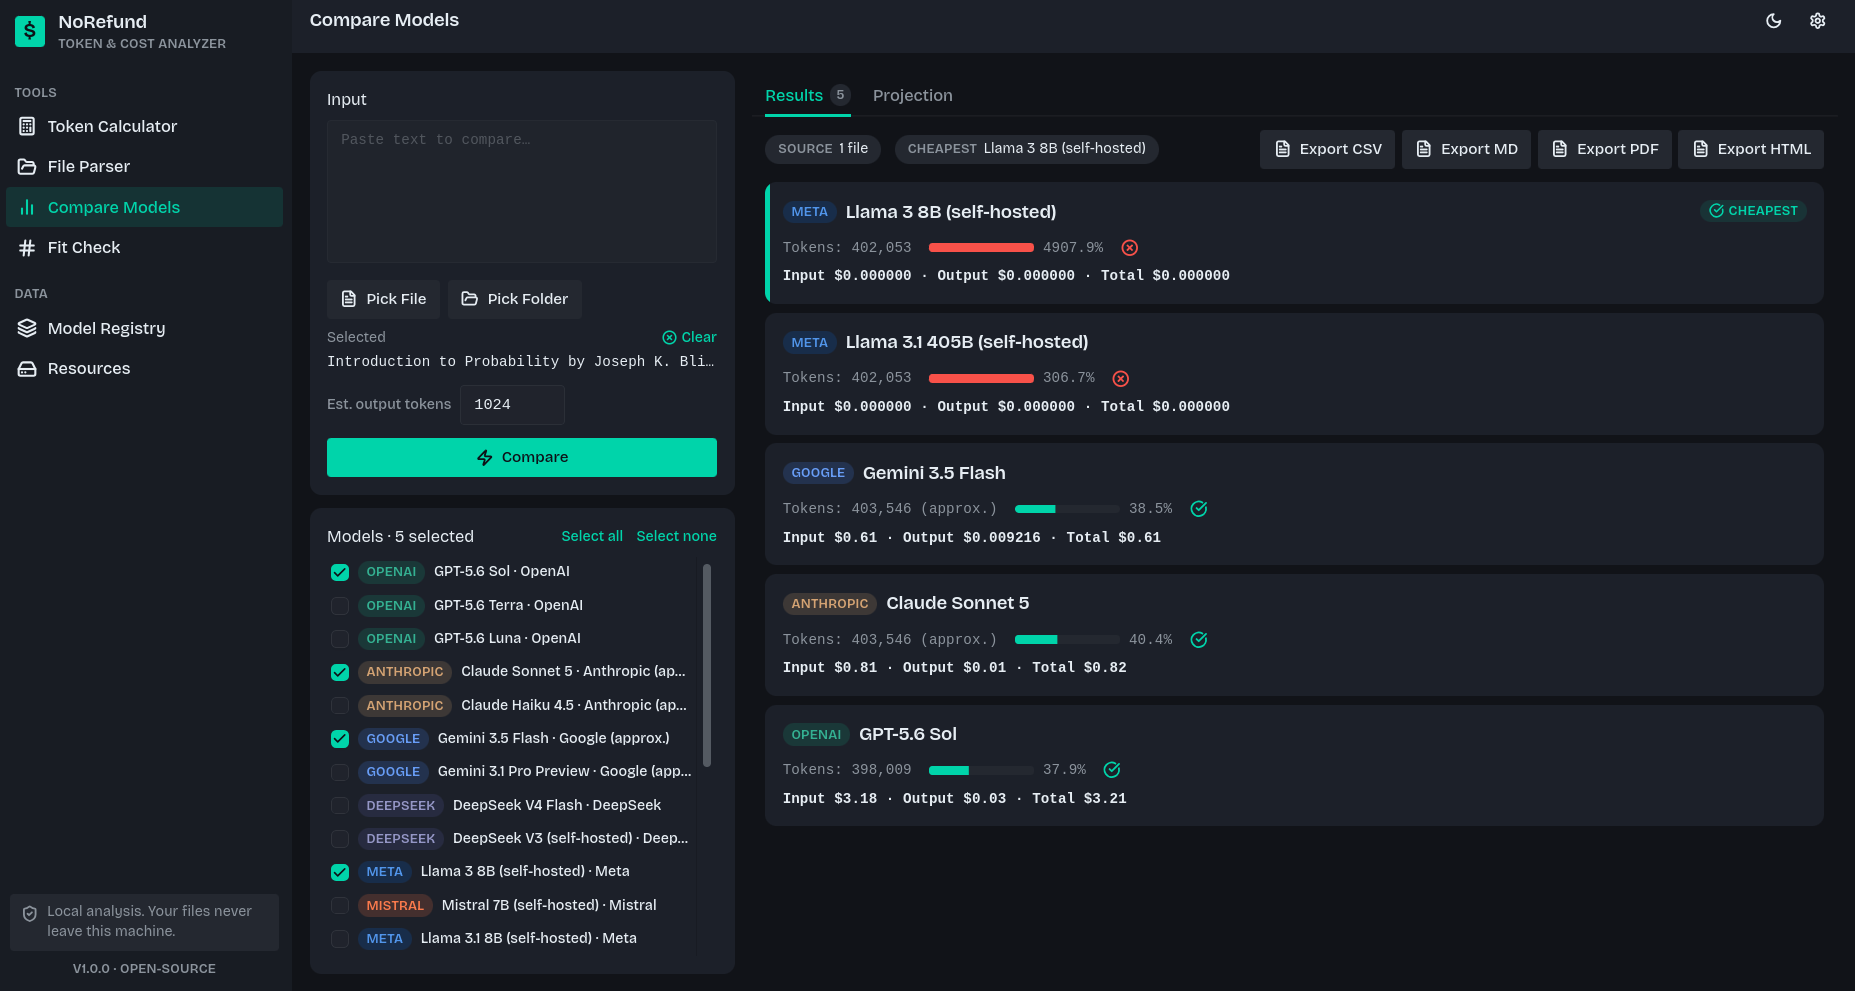Click the SOURCE 1 file chip
1855x991 pixels.
click(823, 149)
